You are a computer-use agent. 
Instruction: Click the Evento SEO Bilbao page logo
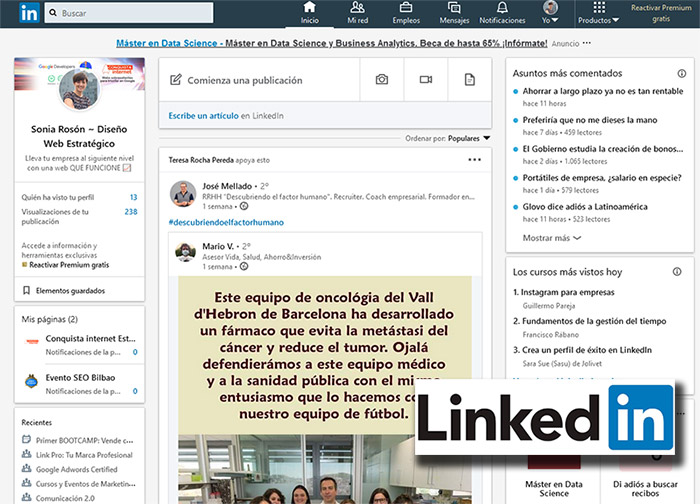(31, 382)
